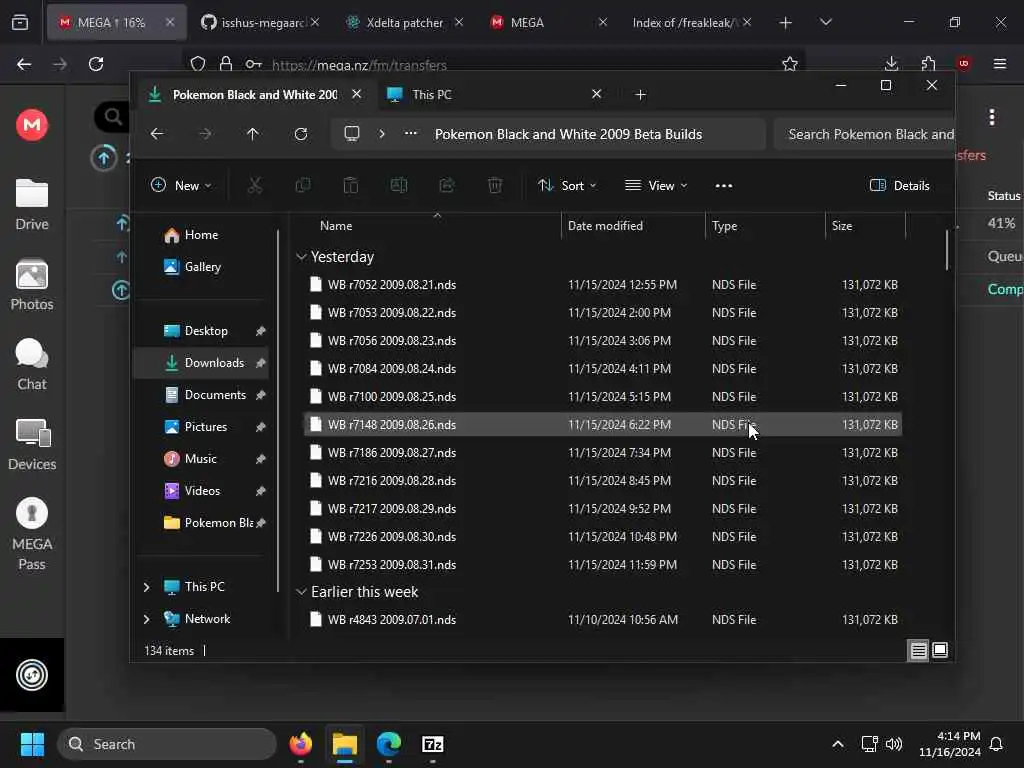1024x768 pixels.
Task: Toggle the Details pane
Action: (x=899, y=185)
